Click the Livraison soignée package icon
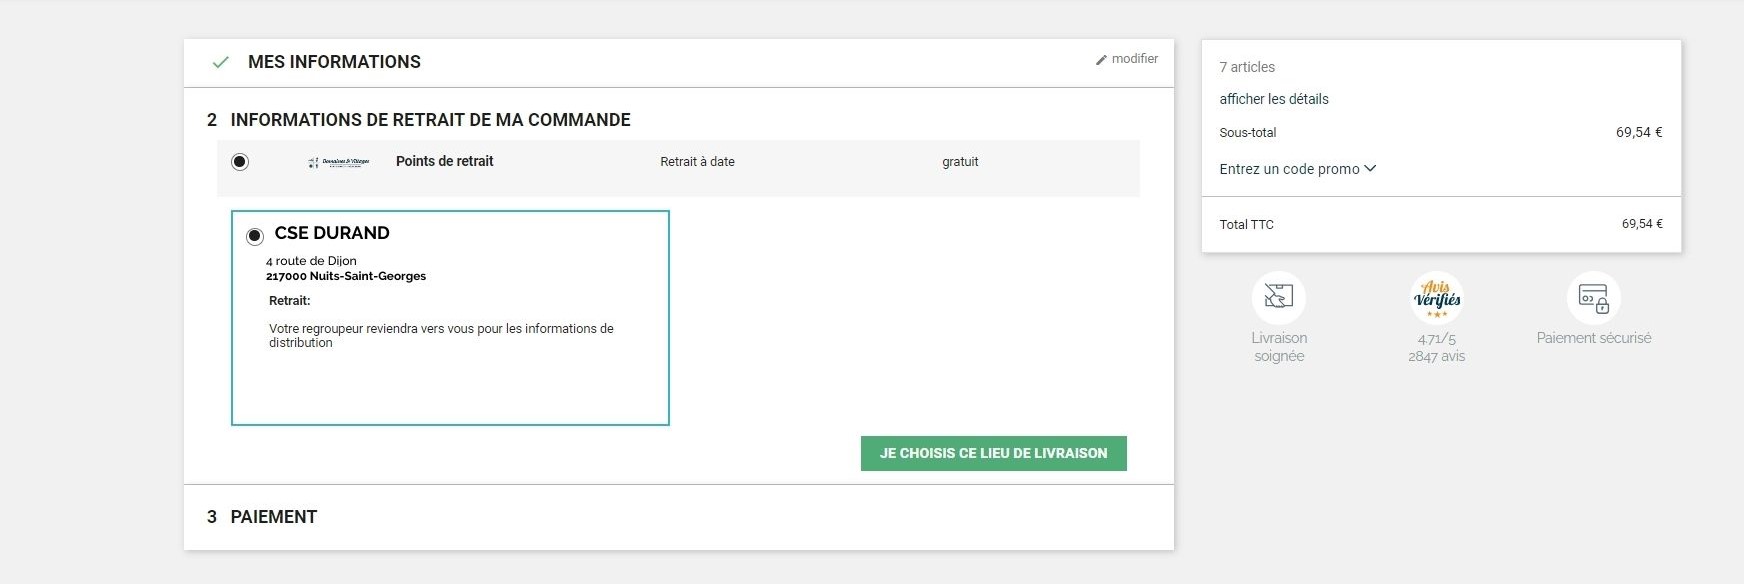 tap(1278, 297)
